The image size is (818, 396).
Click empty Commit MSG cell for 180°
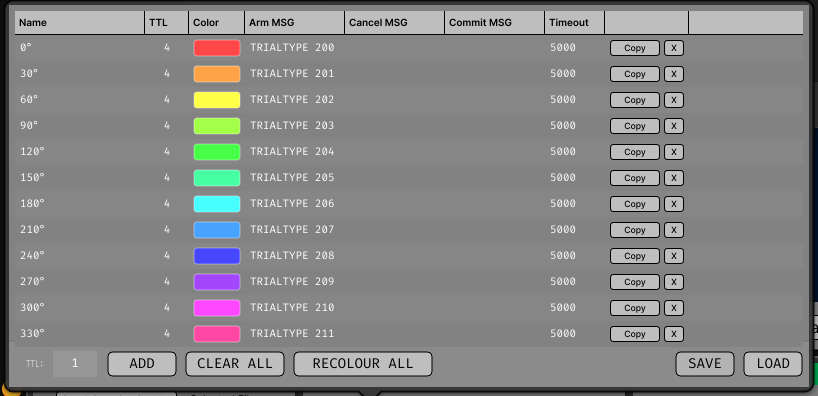click(495, 203)
